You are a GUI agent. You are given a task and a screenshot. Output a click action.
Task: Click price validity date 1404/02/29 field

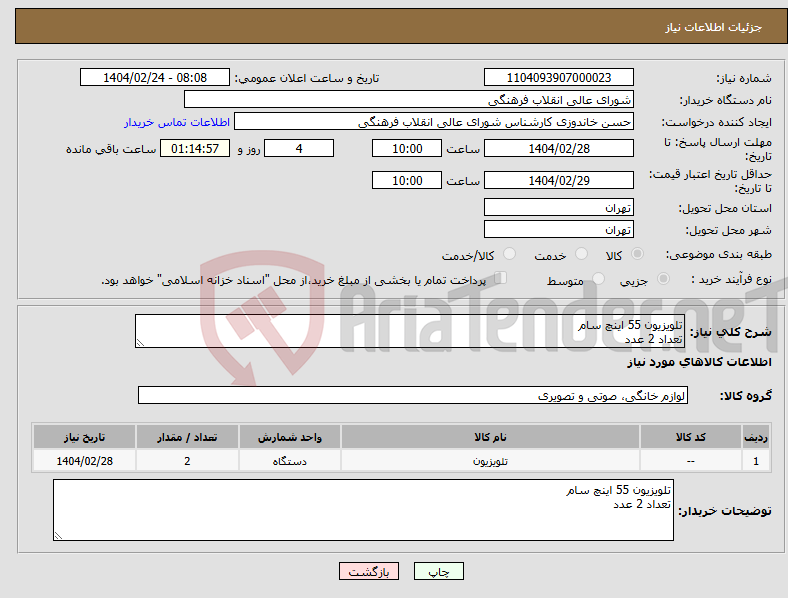[558, 180]
